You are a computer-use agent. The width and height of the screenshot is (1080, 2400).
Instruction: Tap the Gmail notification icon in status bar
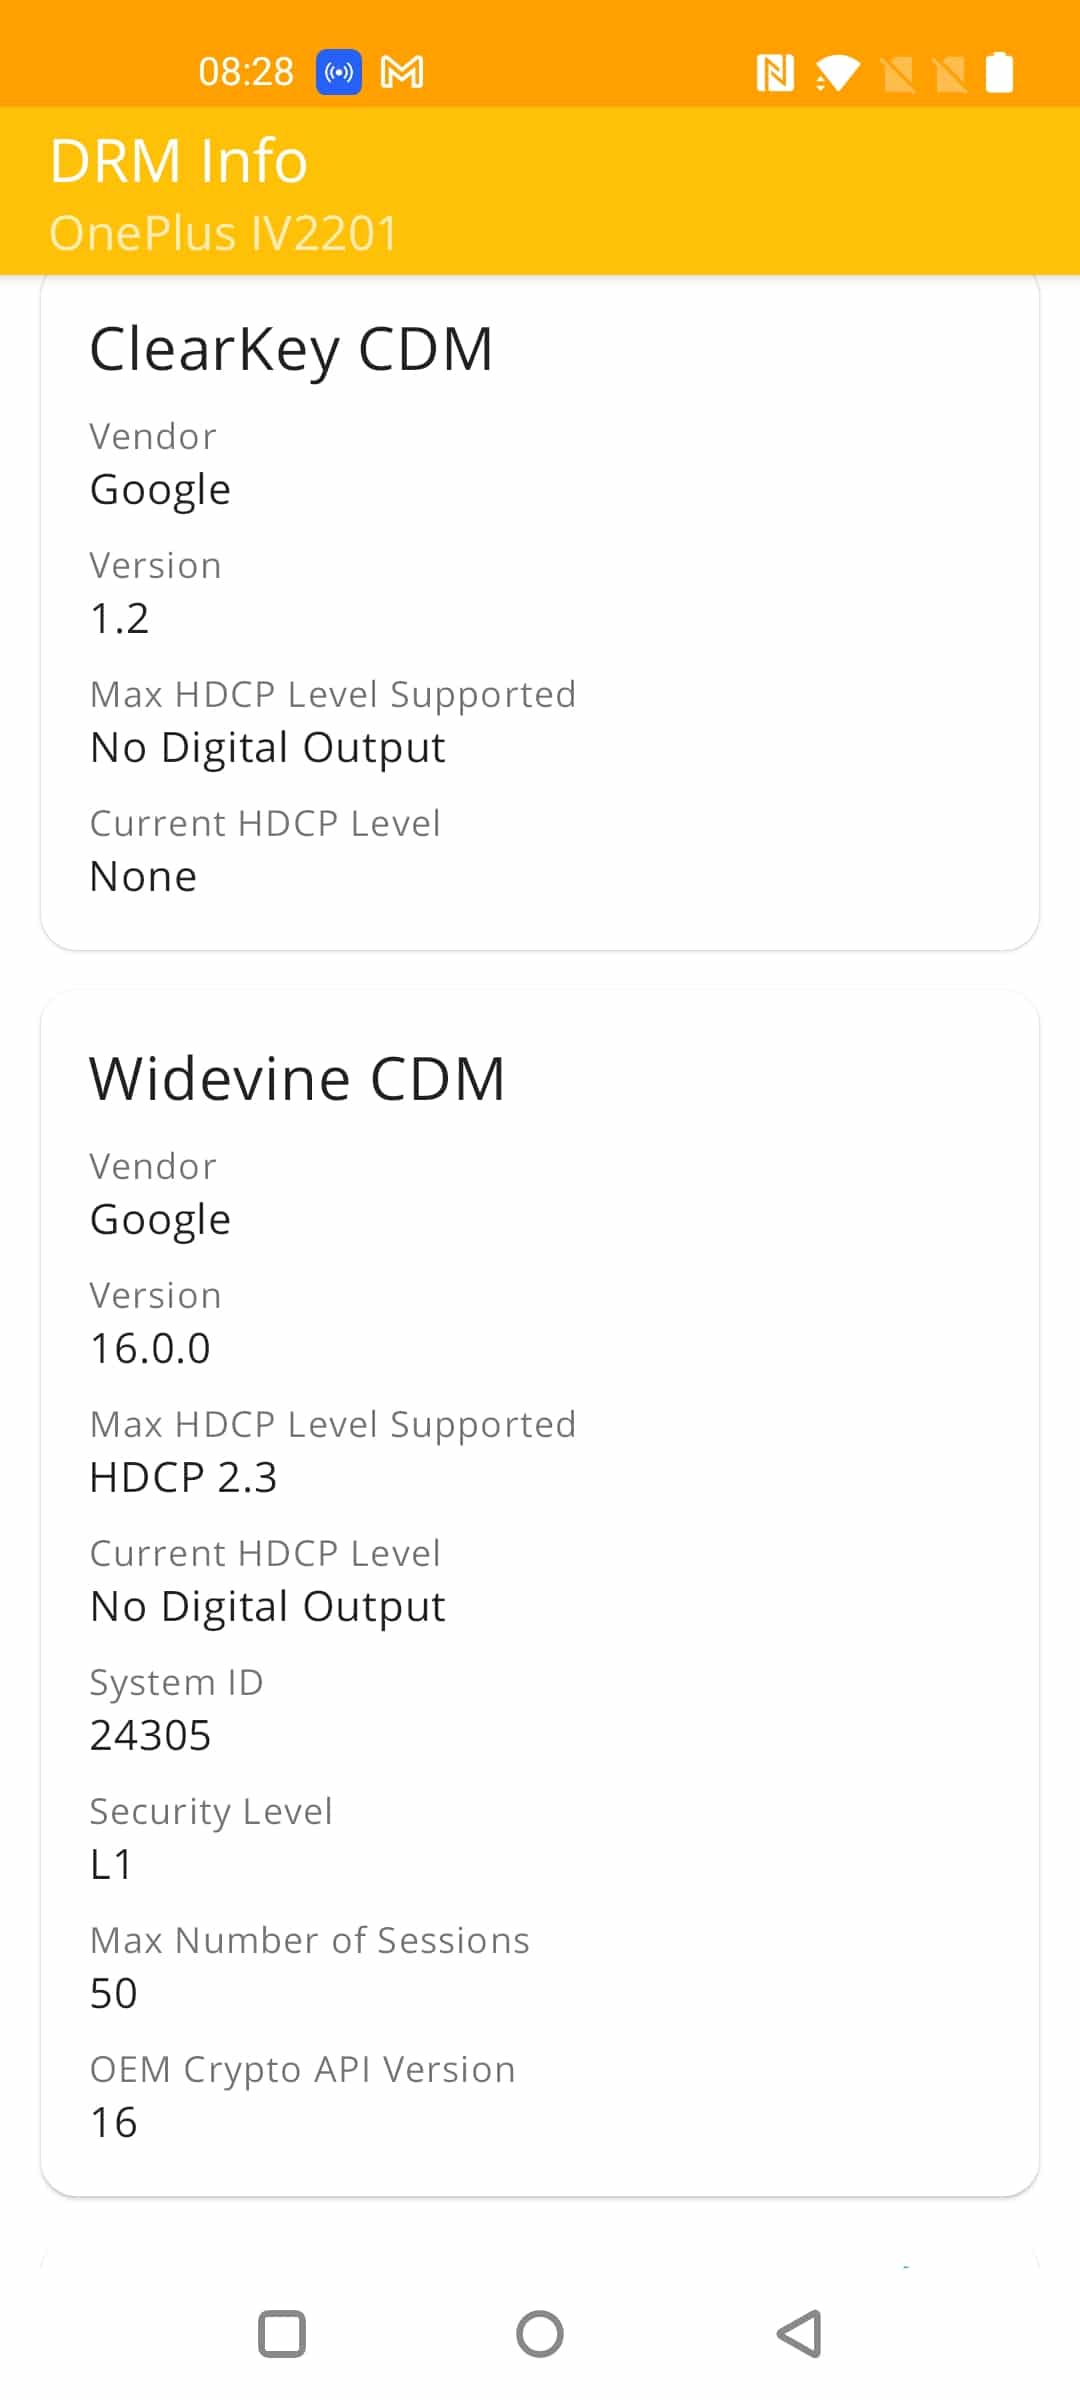coord(402,72)
